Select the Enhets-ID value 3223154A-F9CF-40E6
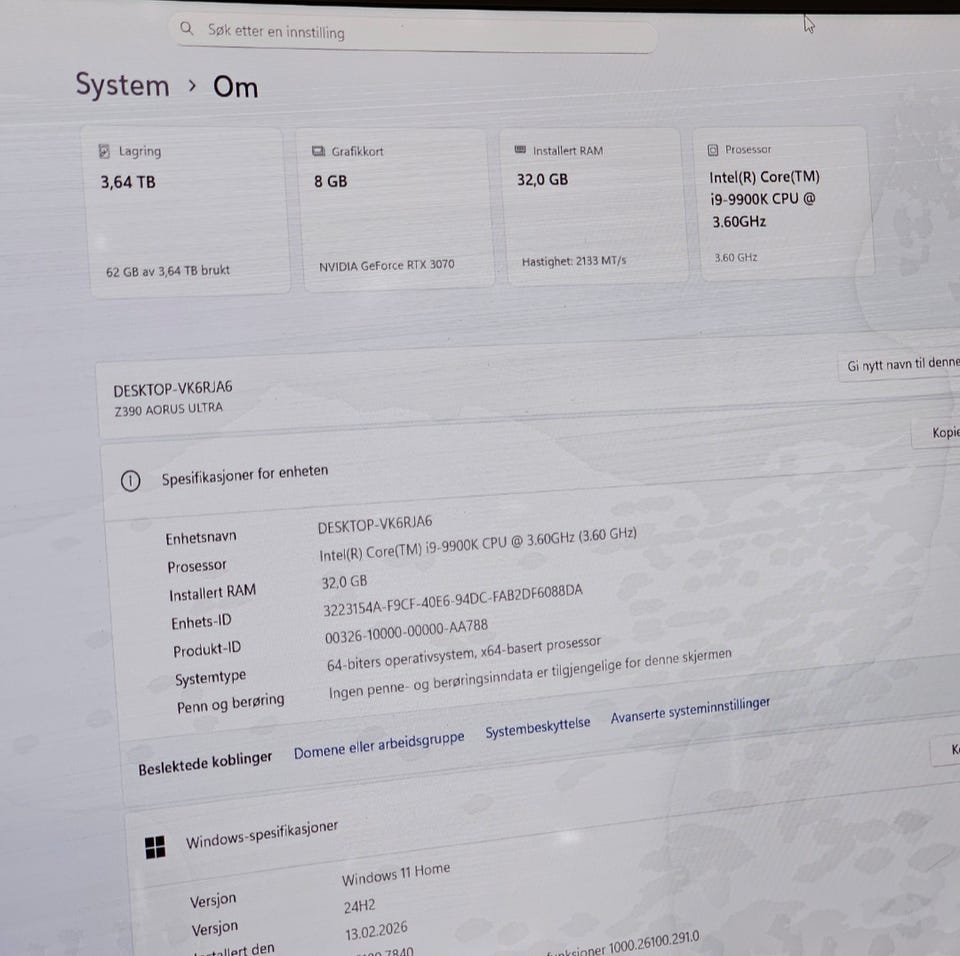The height and width of the screenshot is (956, 960). point(453,600)
